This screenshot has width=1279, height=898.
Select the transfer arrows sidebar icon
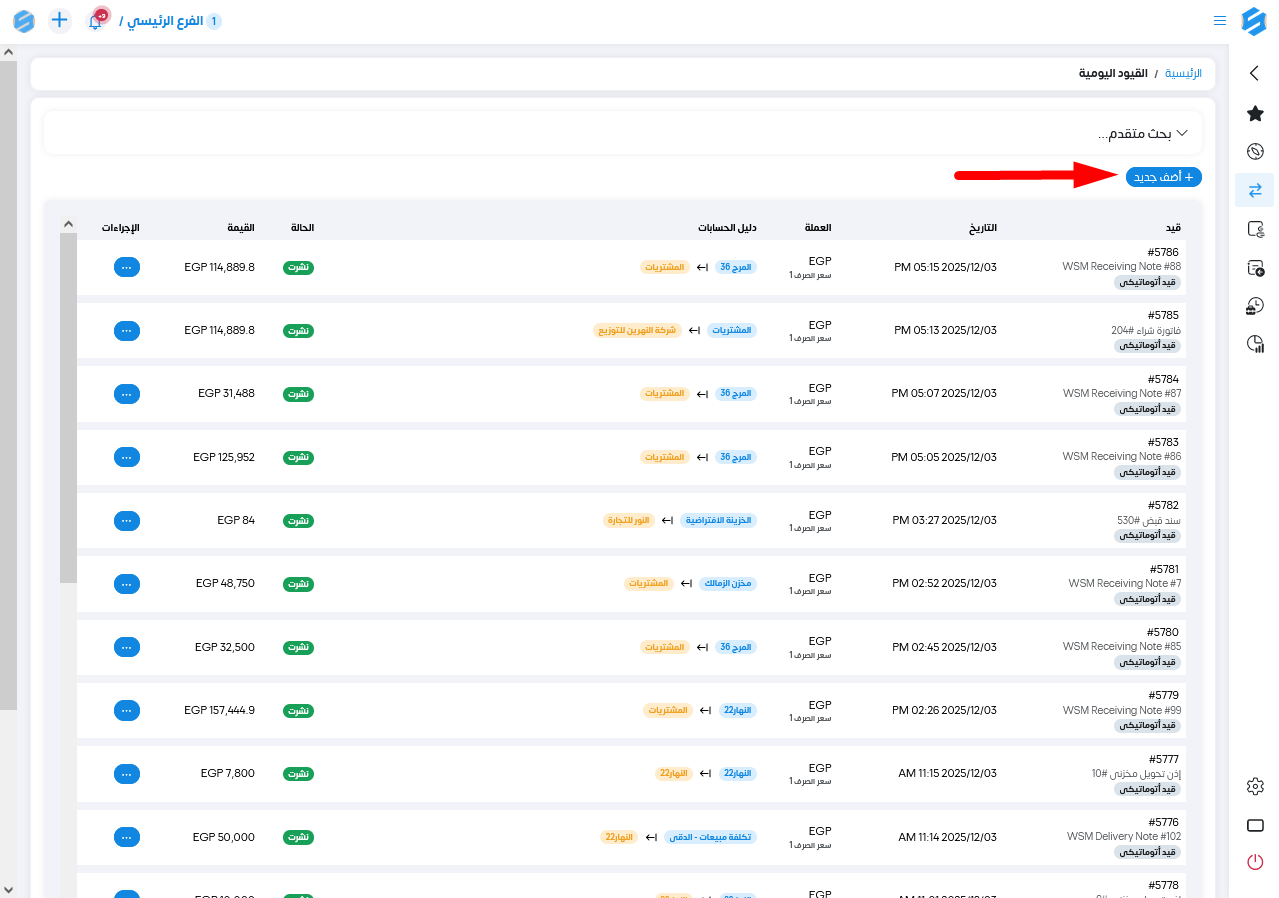click(x=1255, y=190)
